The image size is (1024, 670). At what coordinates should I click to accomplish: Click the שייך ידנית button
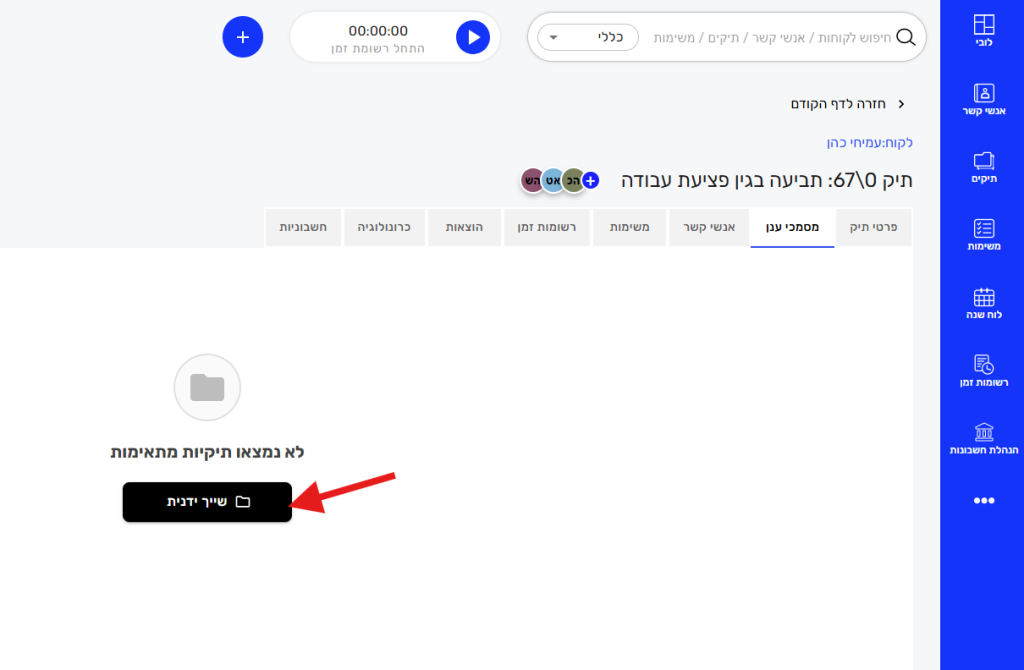click(x=207, y=502)
